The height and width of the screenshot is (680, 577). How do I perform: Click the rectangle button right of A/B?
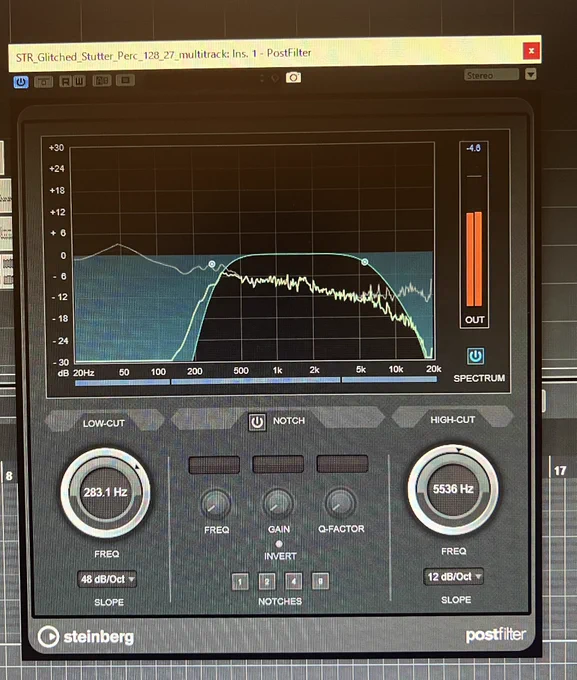tap(125, 80)
